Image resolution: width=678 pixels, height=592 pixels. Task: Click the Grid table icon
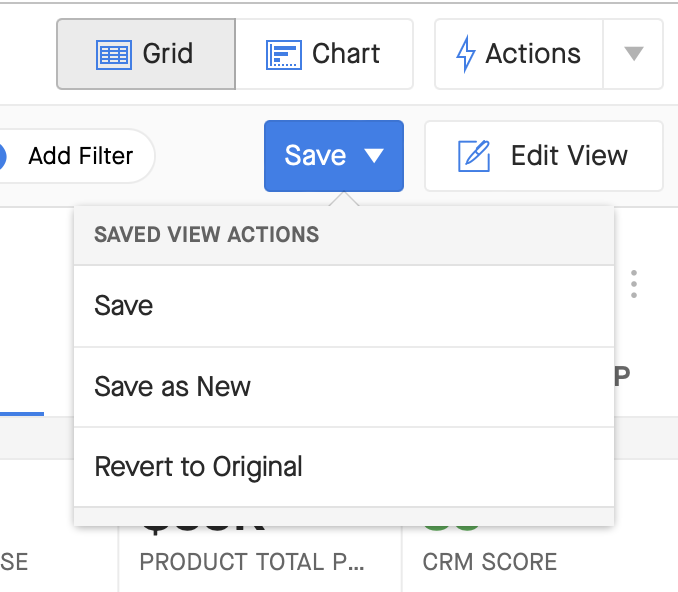coord(114,54)
